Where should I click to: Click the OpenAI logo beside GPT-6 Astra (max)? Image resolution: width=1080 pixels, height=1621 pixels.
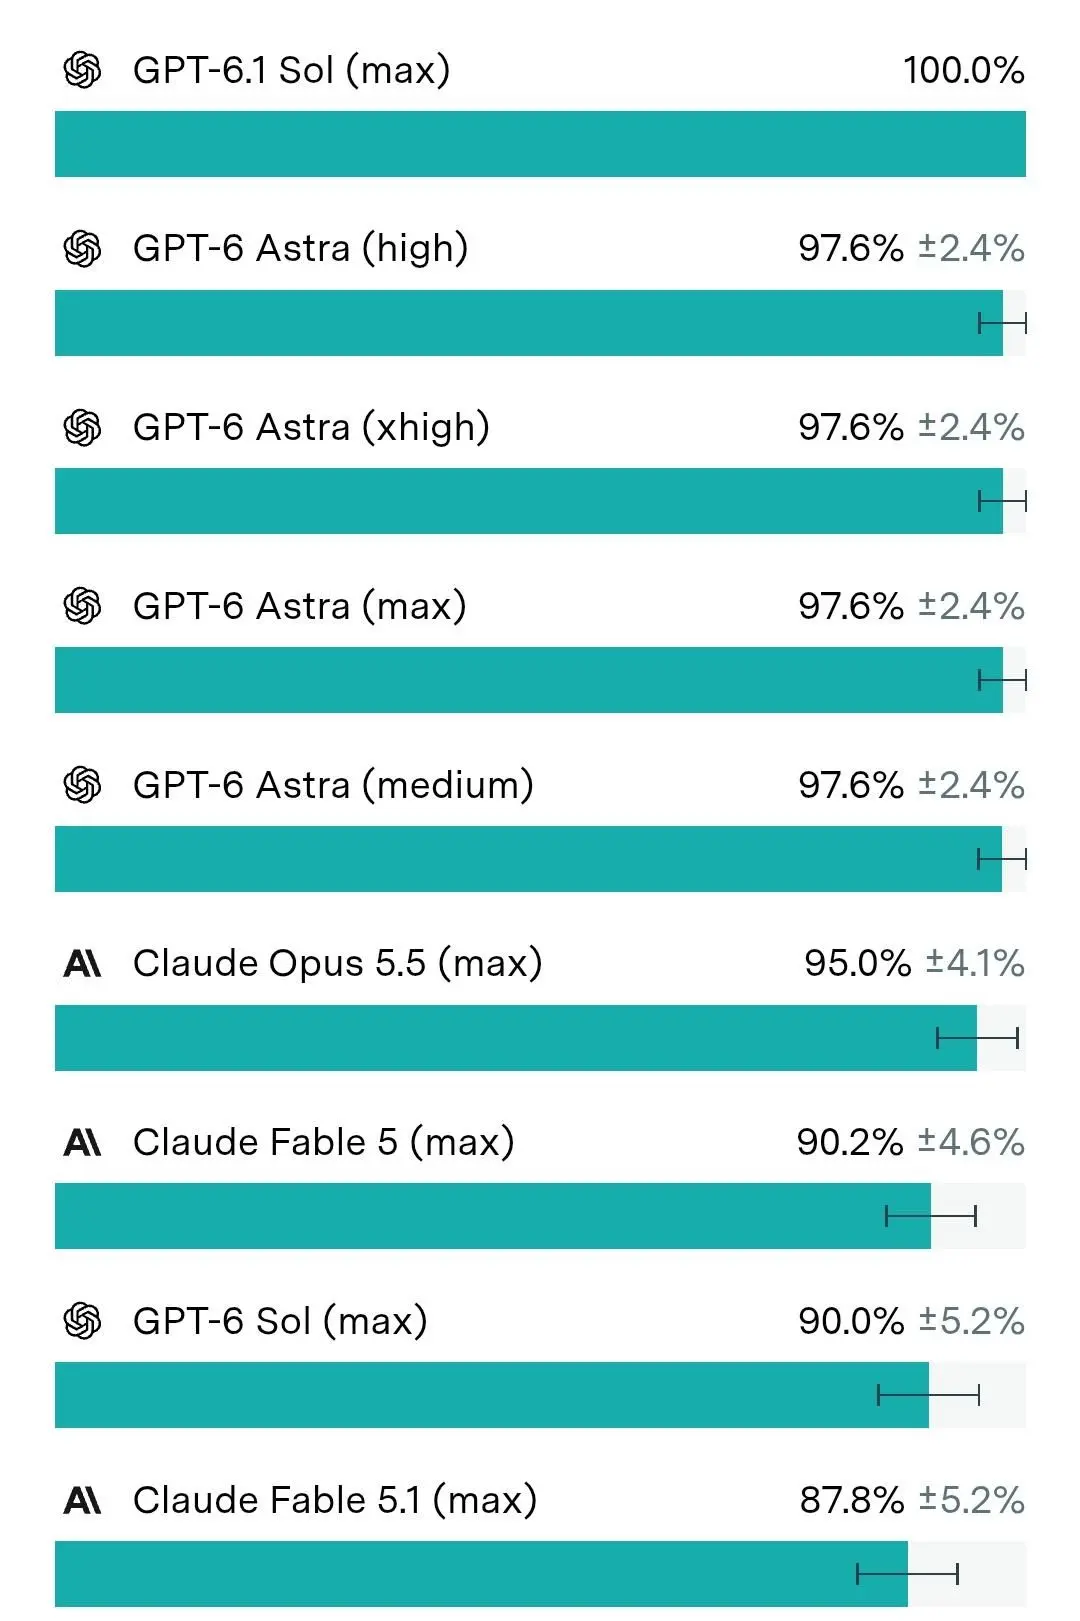tap(82, 606)
